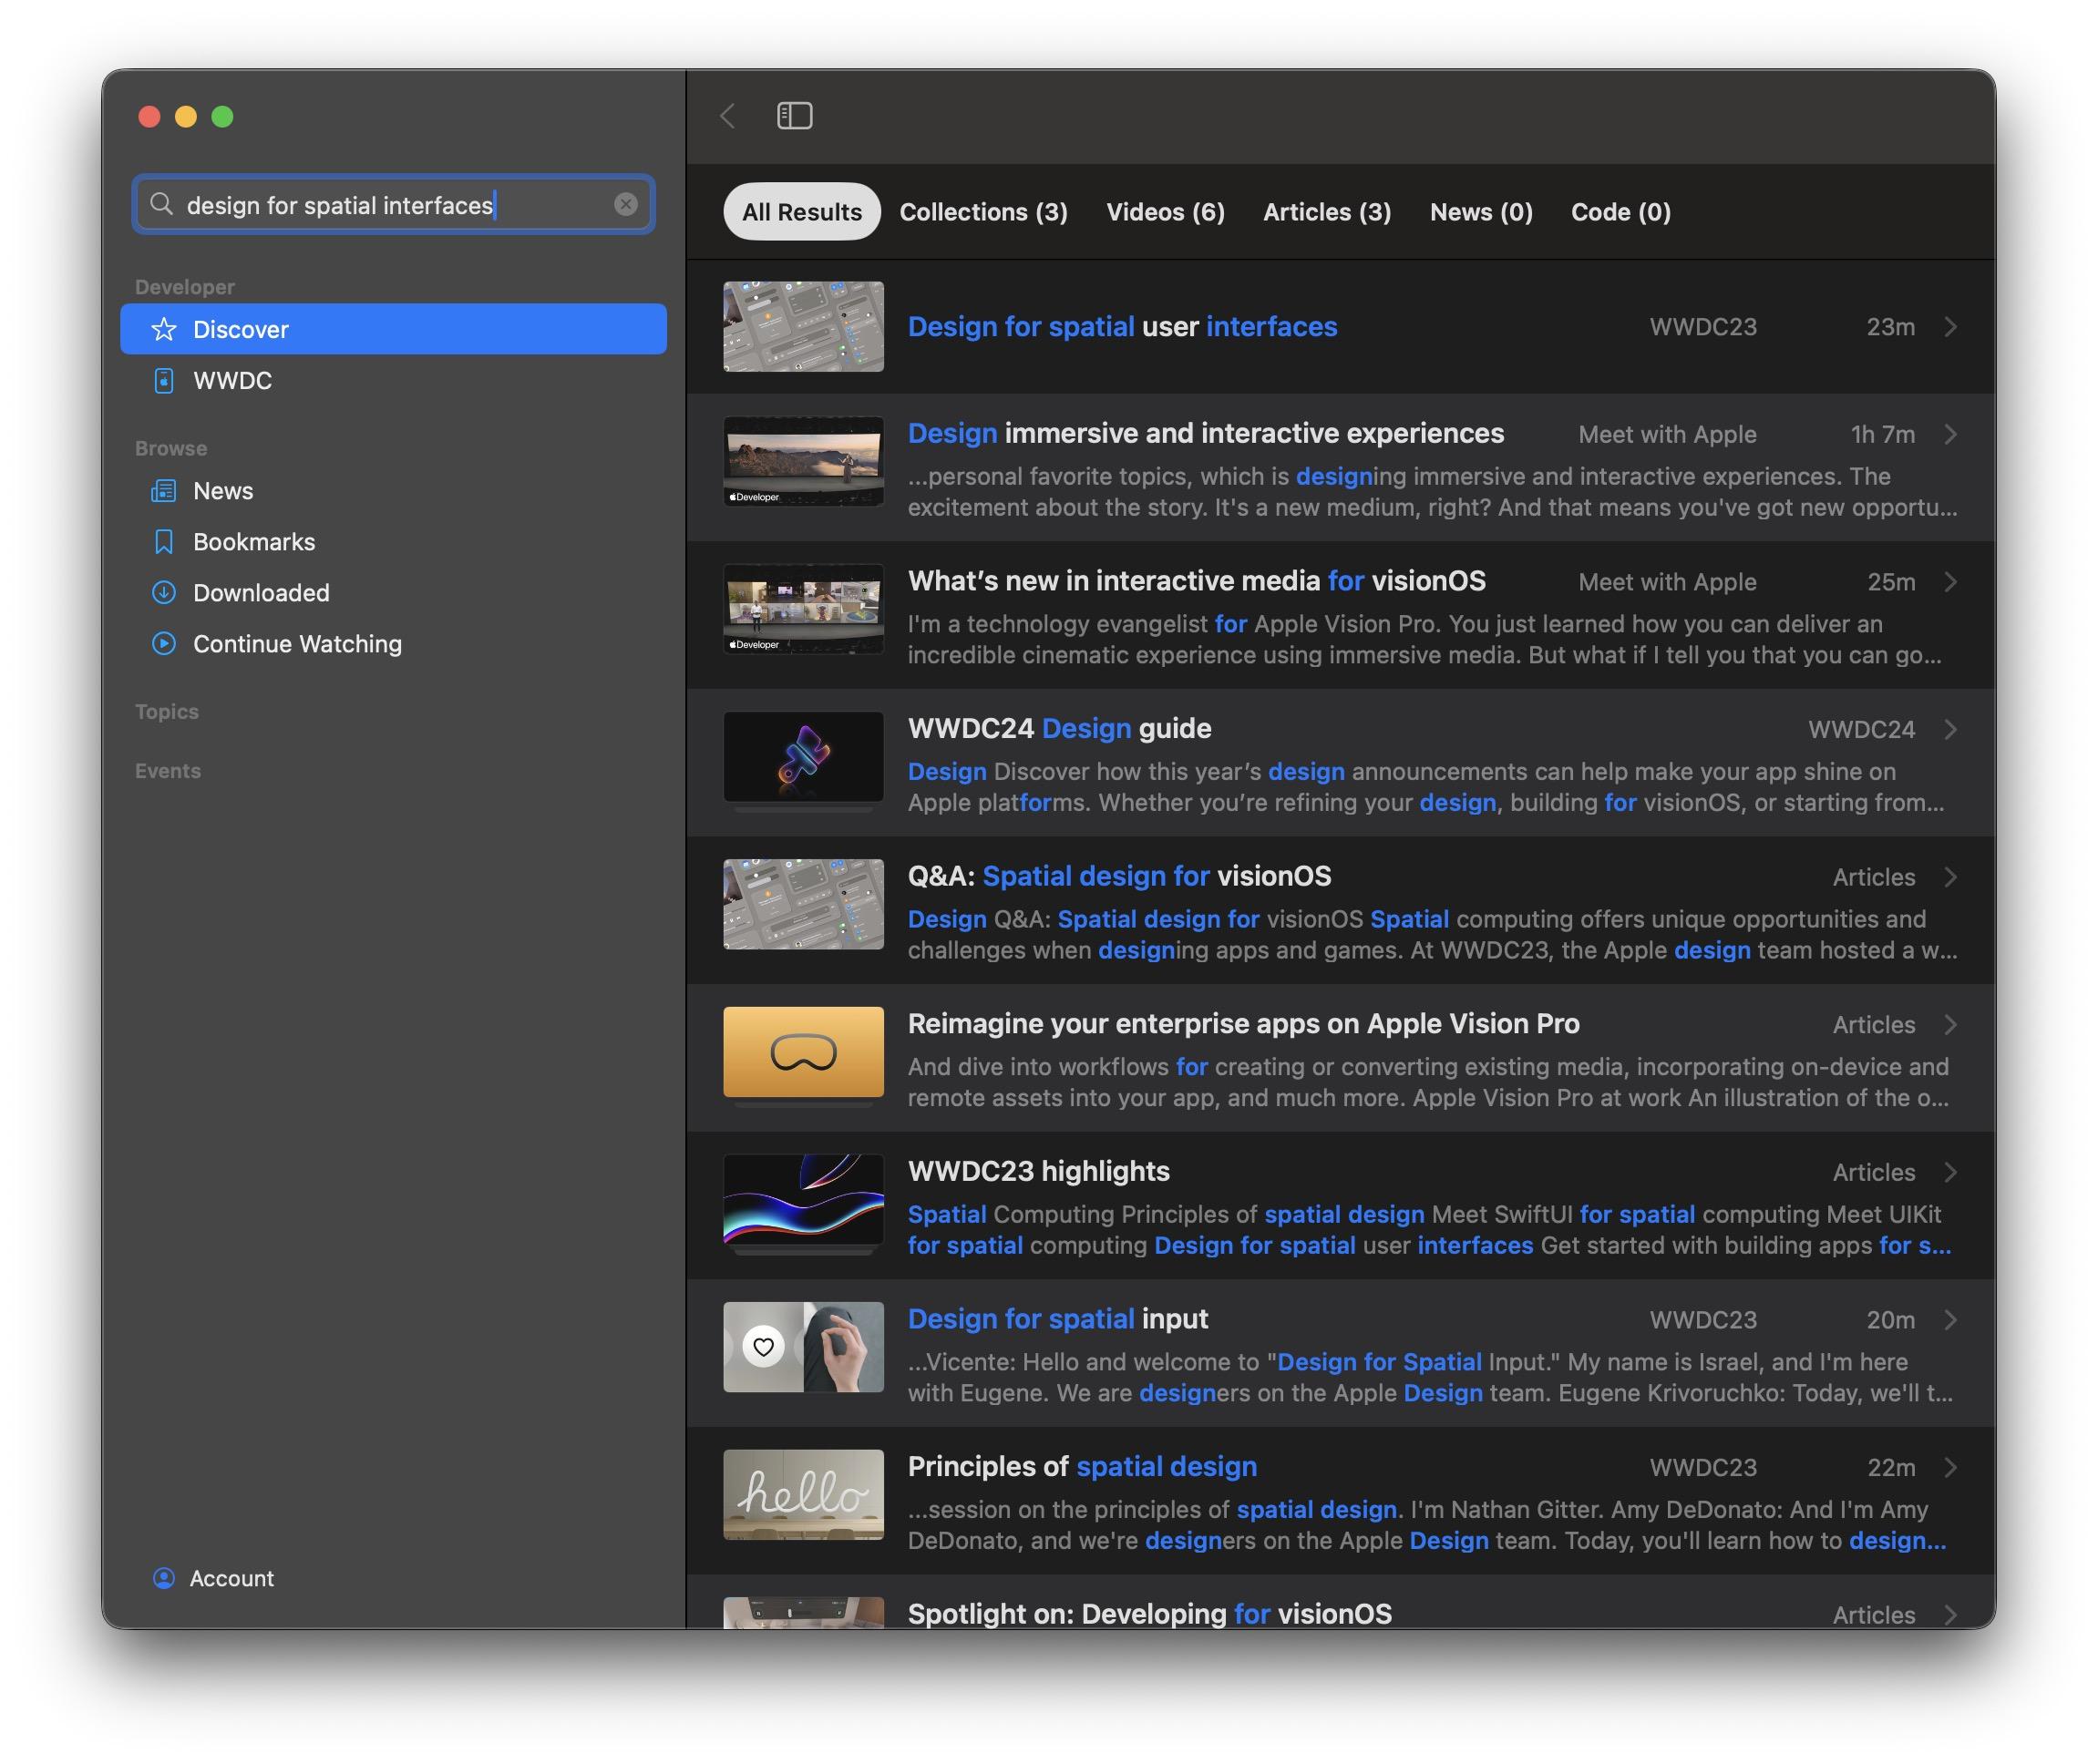Open Bookmarks in the sidebar
The width and height of the screenshot is (2098, 1764).
[x=393, y=541]
